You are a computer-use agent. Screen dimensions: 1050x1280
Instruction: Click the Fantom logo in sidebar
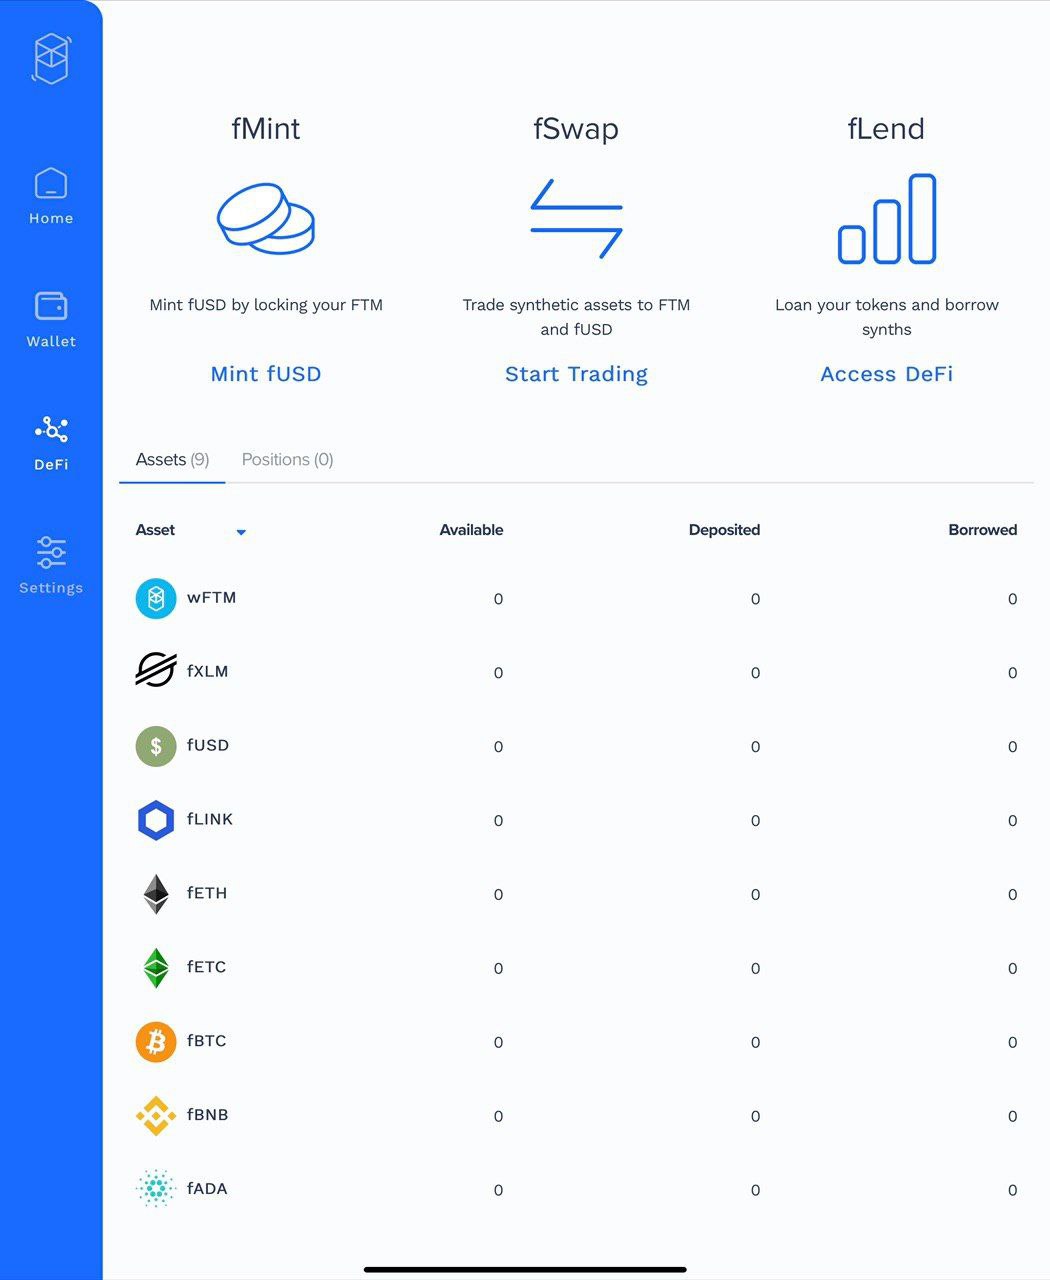[51, 59]
